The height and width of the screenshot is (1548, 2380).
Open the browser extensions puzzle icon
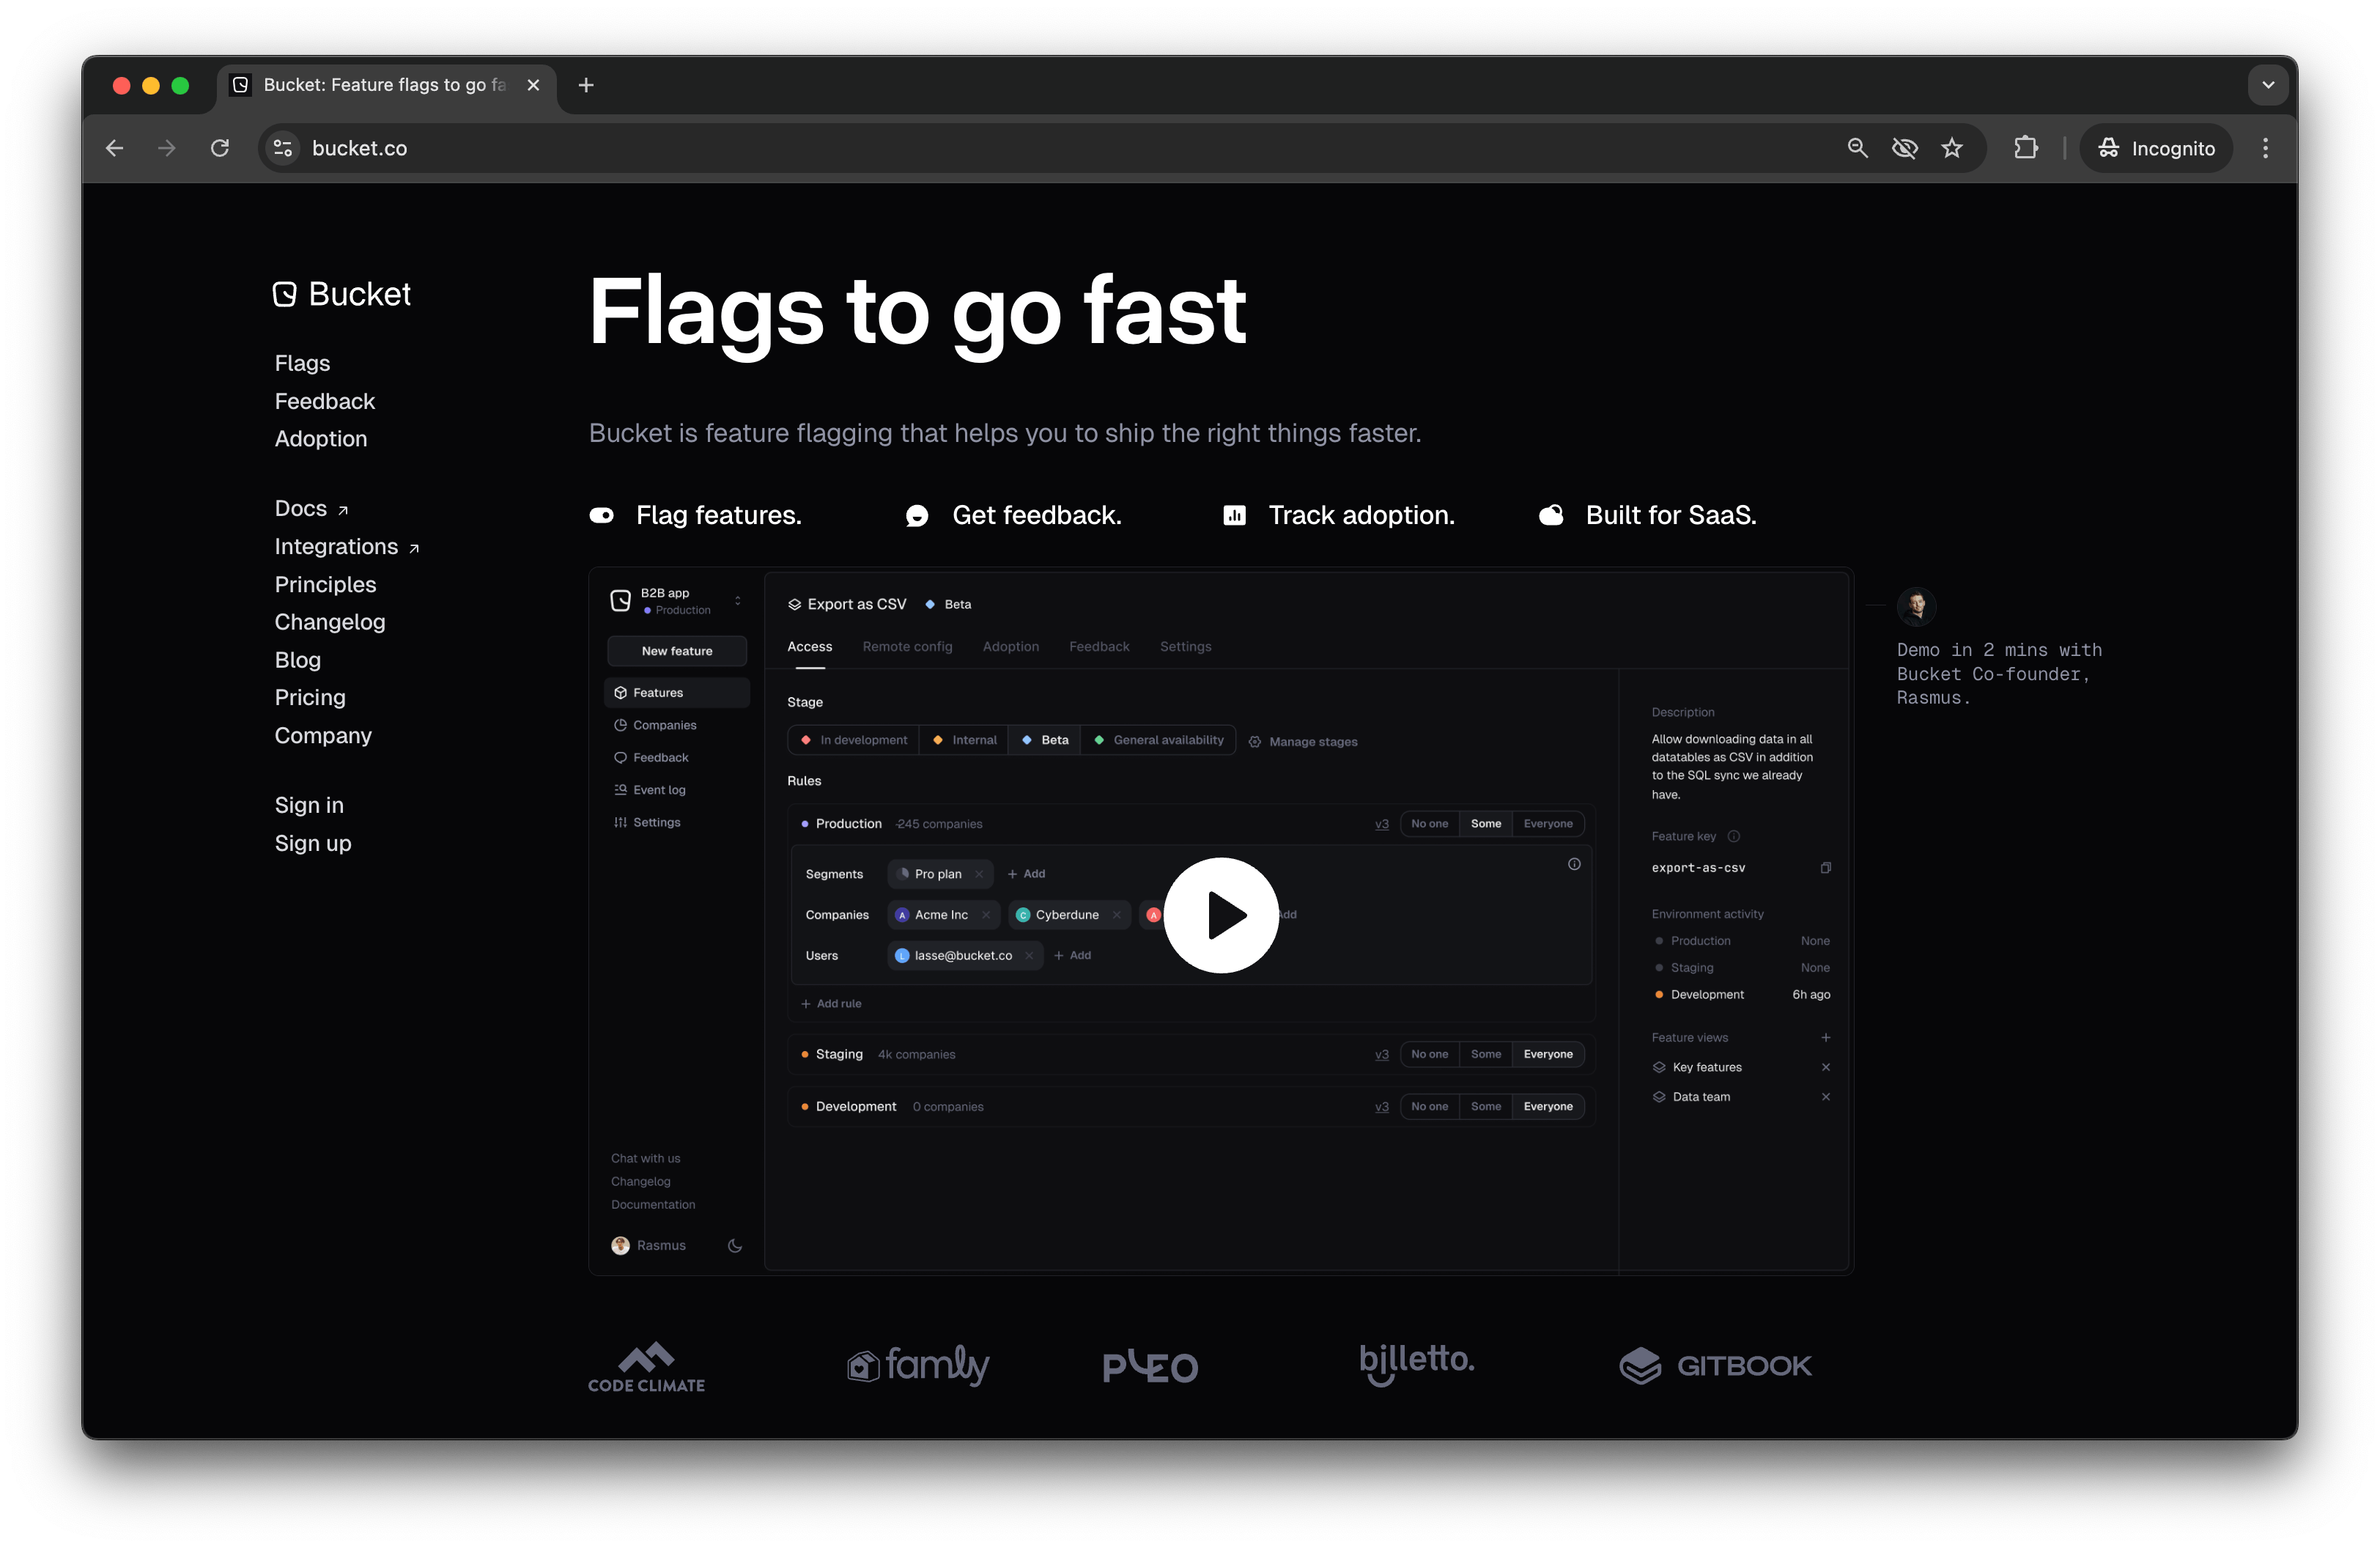(2025, 148)
